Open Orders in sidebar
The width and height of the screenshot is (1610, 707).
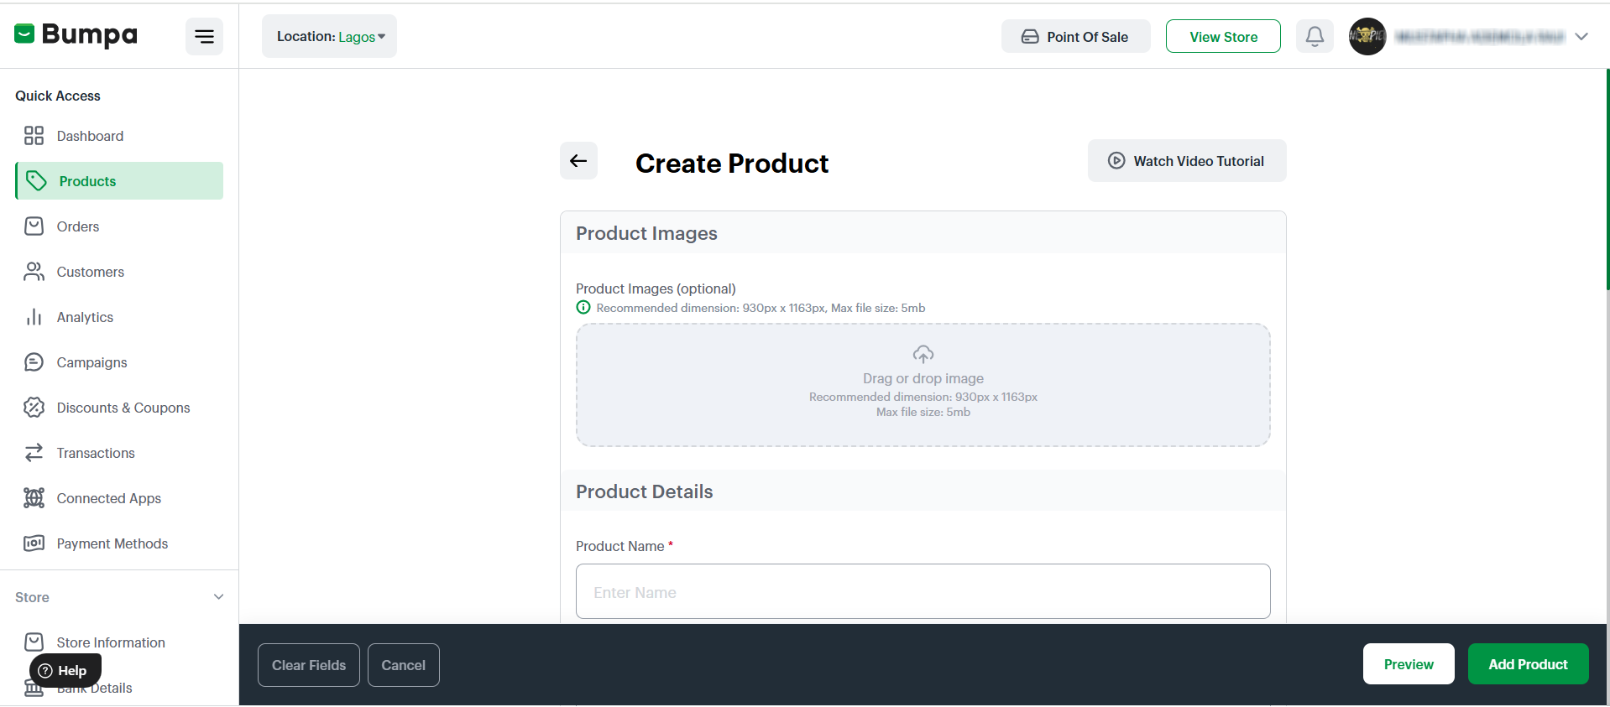(x=78, y=227)
